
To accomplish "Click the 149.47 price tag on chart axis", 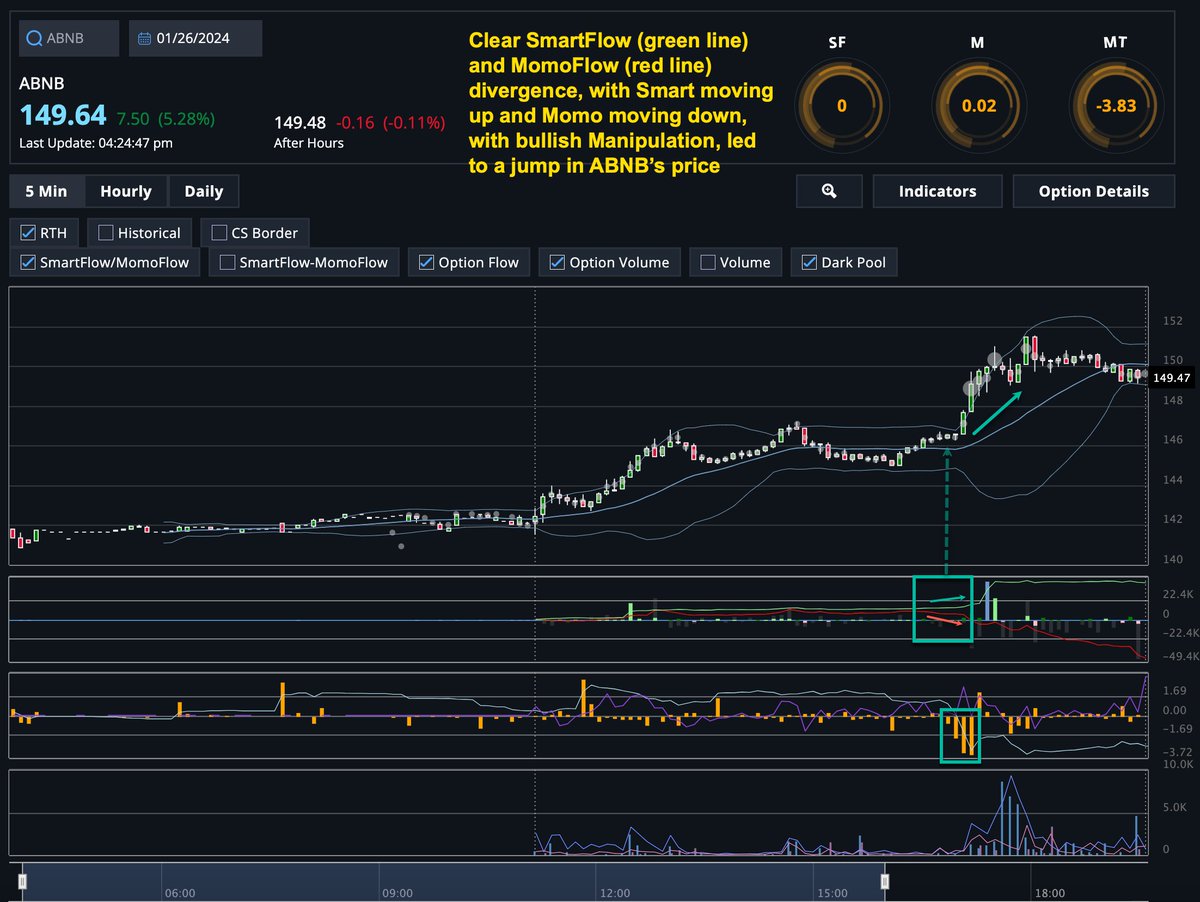I will pyautogui.click(x=1170, y=378).
